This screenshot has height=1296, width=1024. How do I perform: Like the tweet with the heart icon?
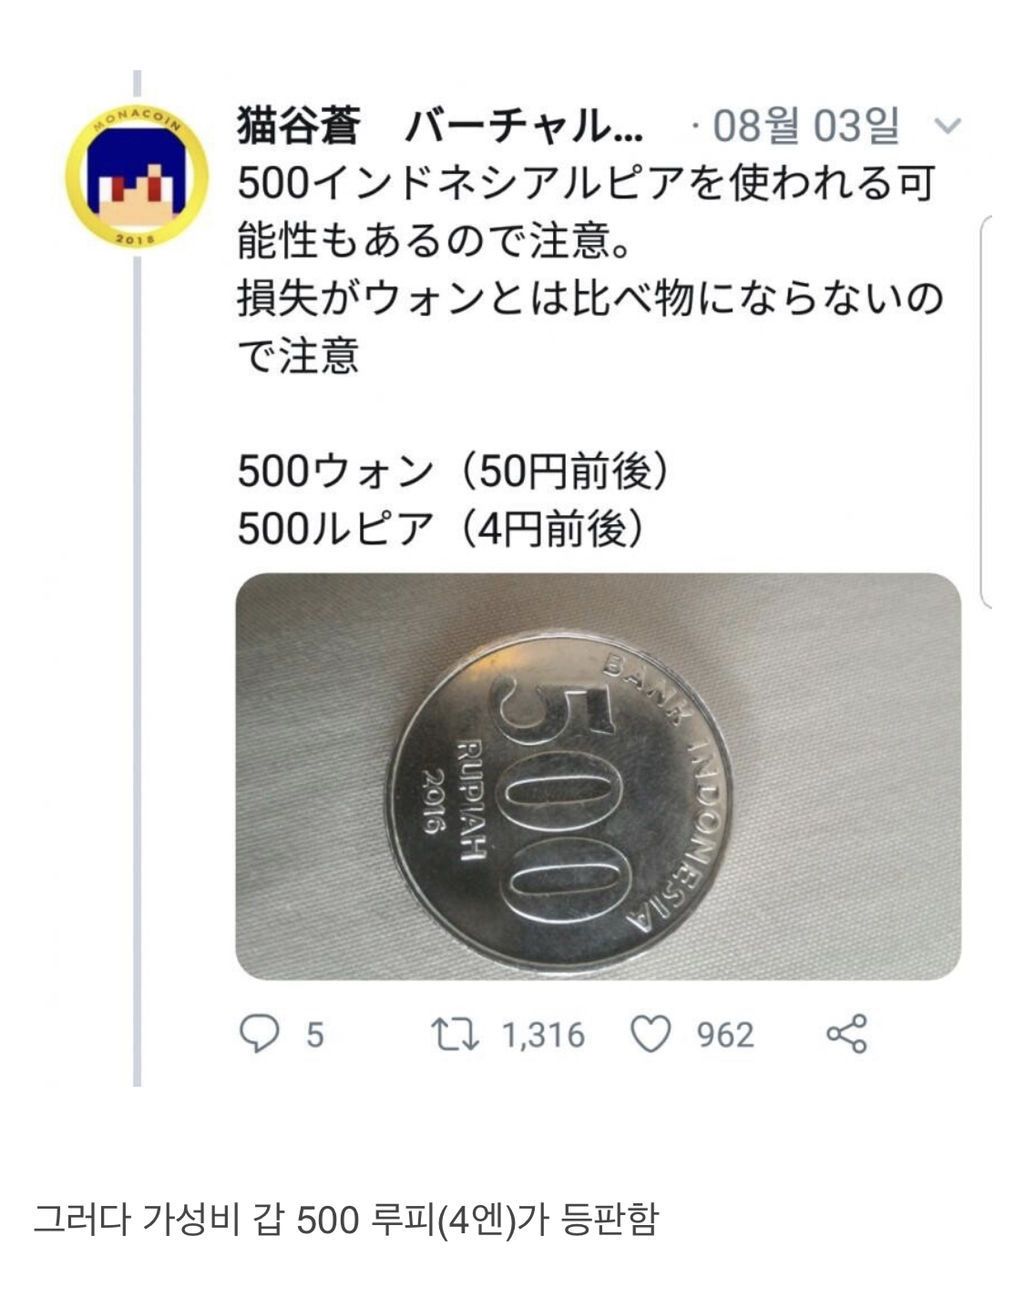pos(651,1034)
